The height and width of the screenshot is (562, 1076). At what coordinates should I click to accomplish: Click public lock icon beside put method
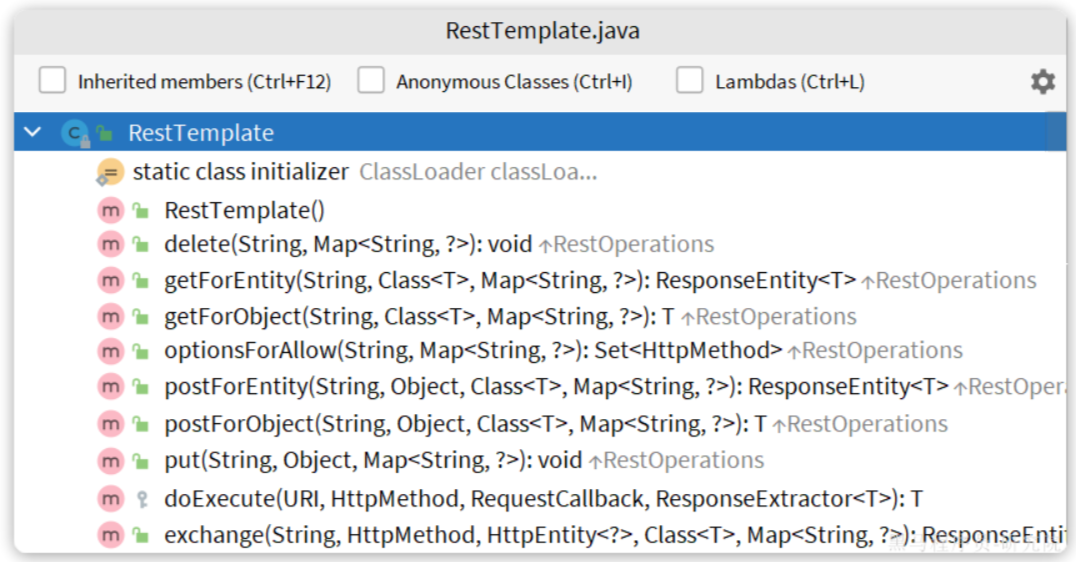(141, 460)
